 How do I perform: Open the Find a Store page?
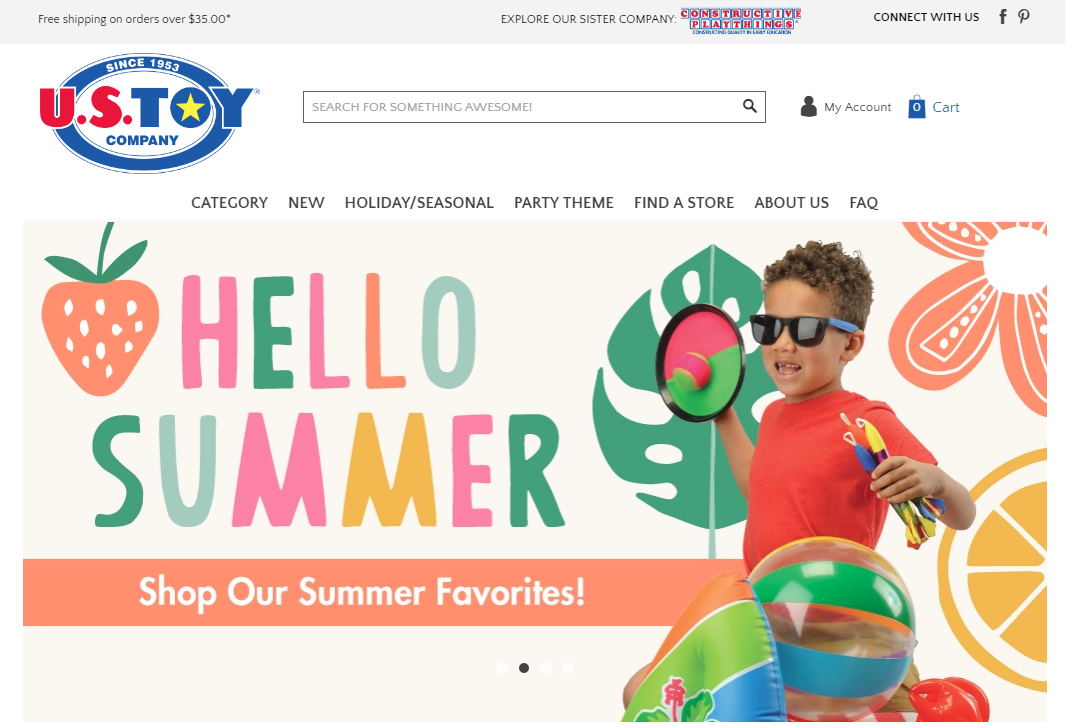click(x=684, y=202)
